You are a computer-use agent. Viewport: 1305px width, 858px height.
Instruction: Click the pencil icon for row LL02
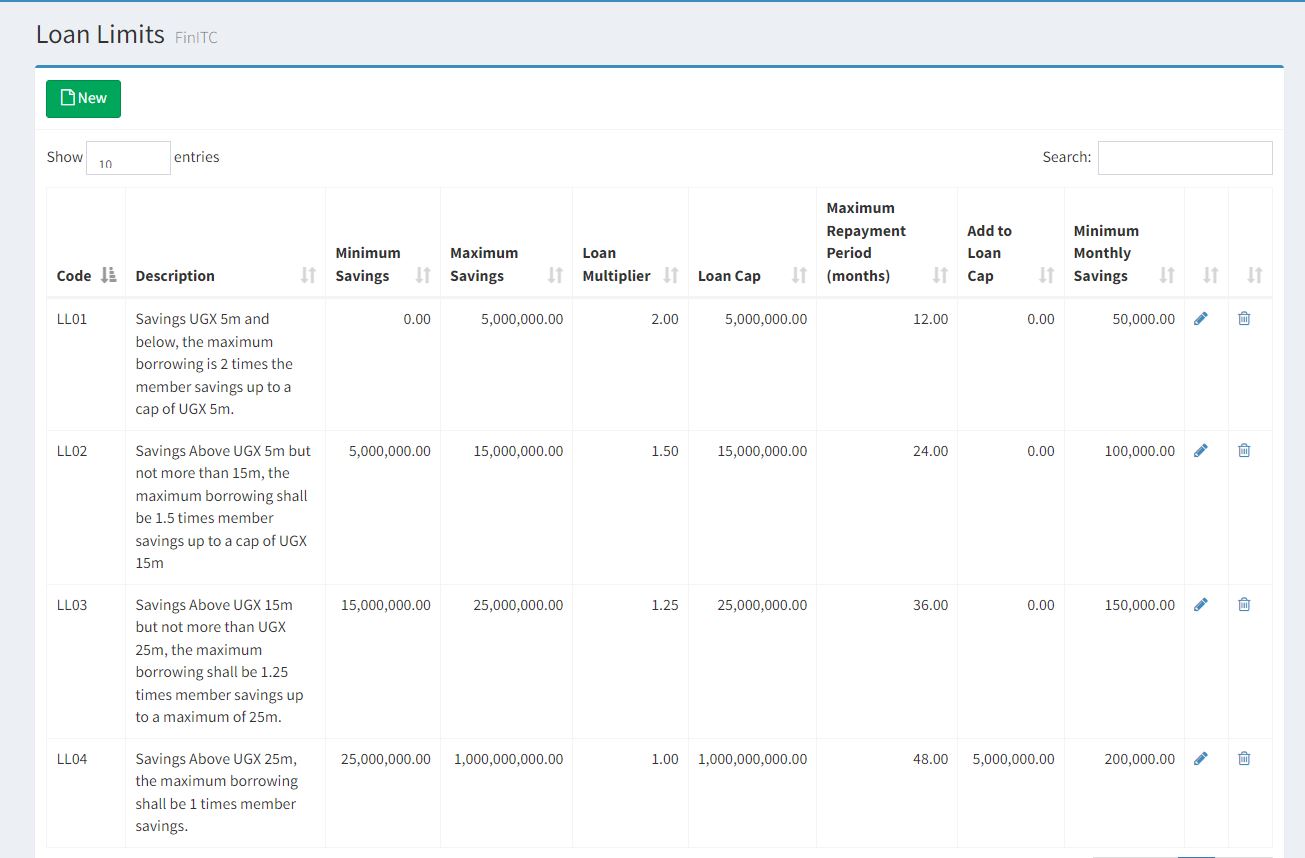coord(1201,451)
